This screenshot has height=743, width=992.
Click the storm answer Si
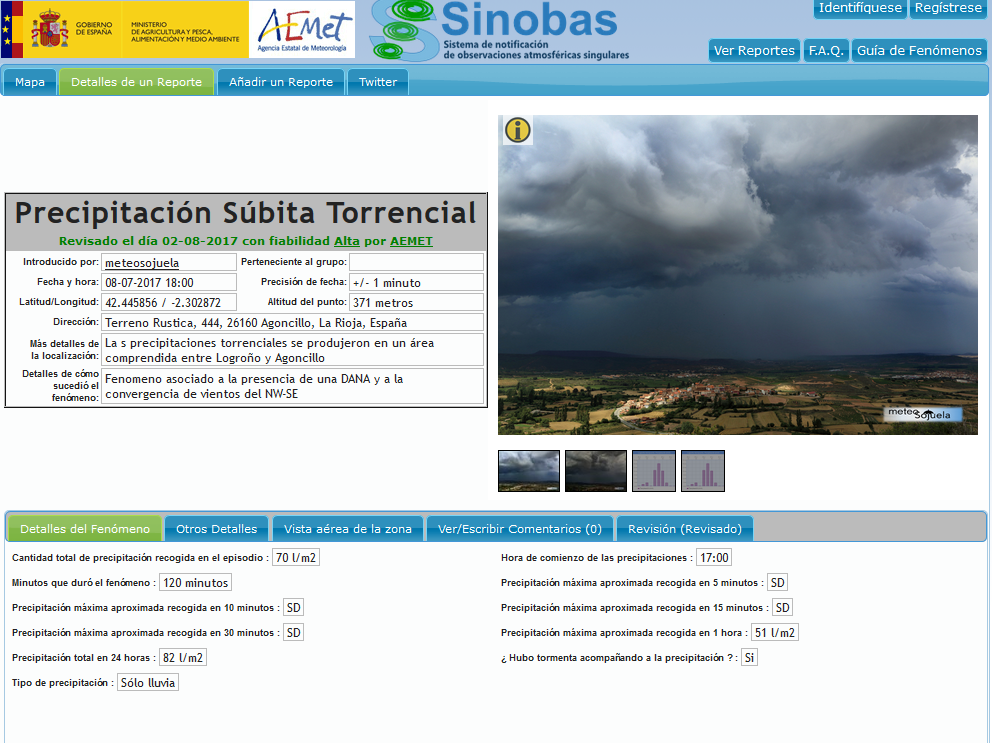[x=749, y=658]
